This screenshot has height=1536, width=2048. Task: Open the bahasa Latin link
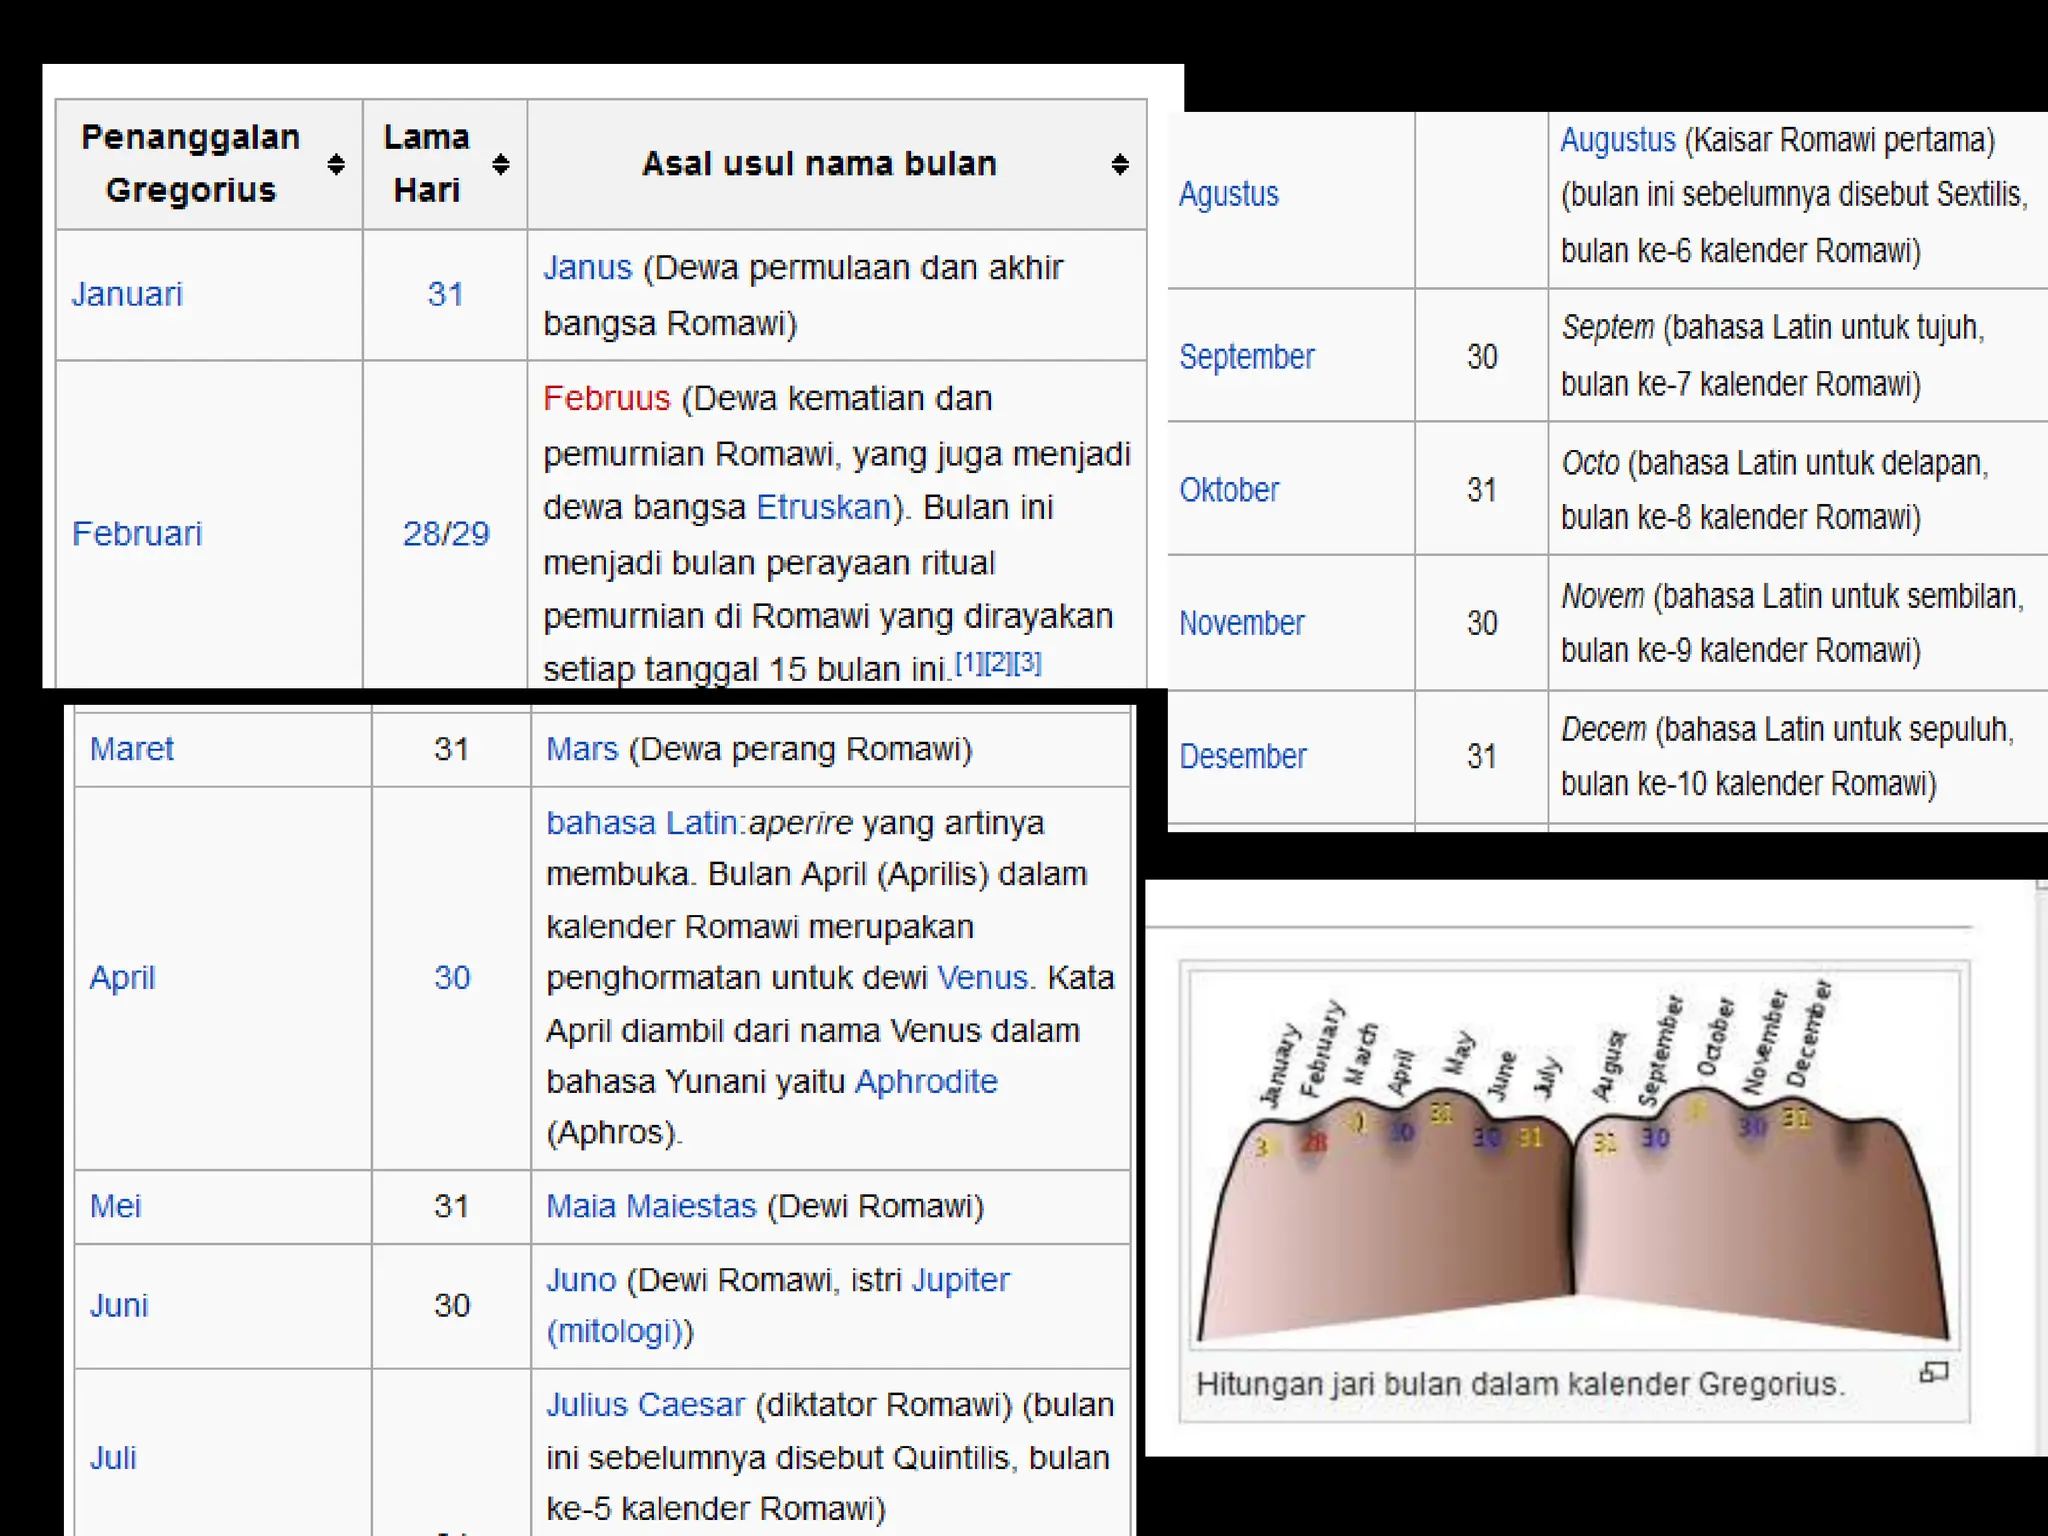click(641, 823)
